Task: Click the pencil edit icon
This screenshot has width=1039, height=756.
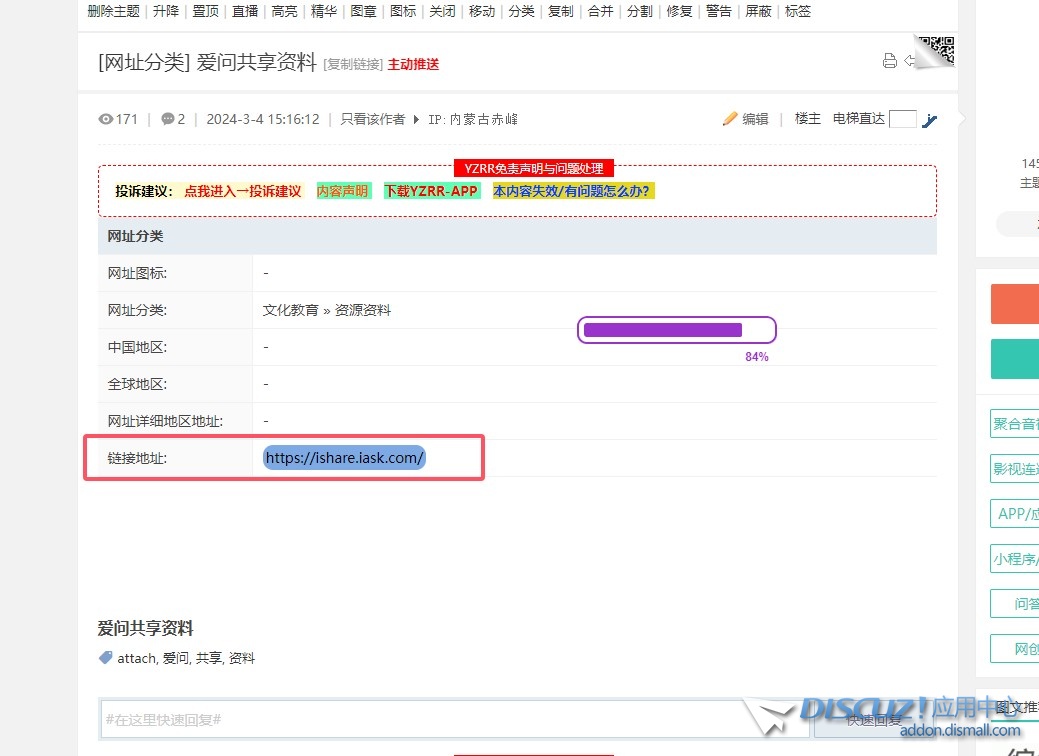Action: coord(730,119)
